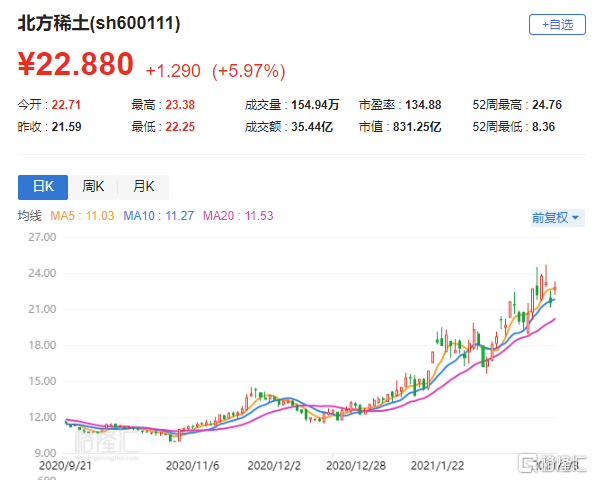Viewport: 593px width, 480px height.
Task: Click the 12.00 price axis label
Action: (42, 417)
